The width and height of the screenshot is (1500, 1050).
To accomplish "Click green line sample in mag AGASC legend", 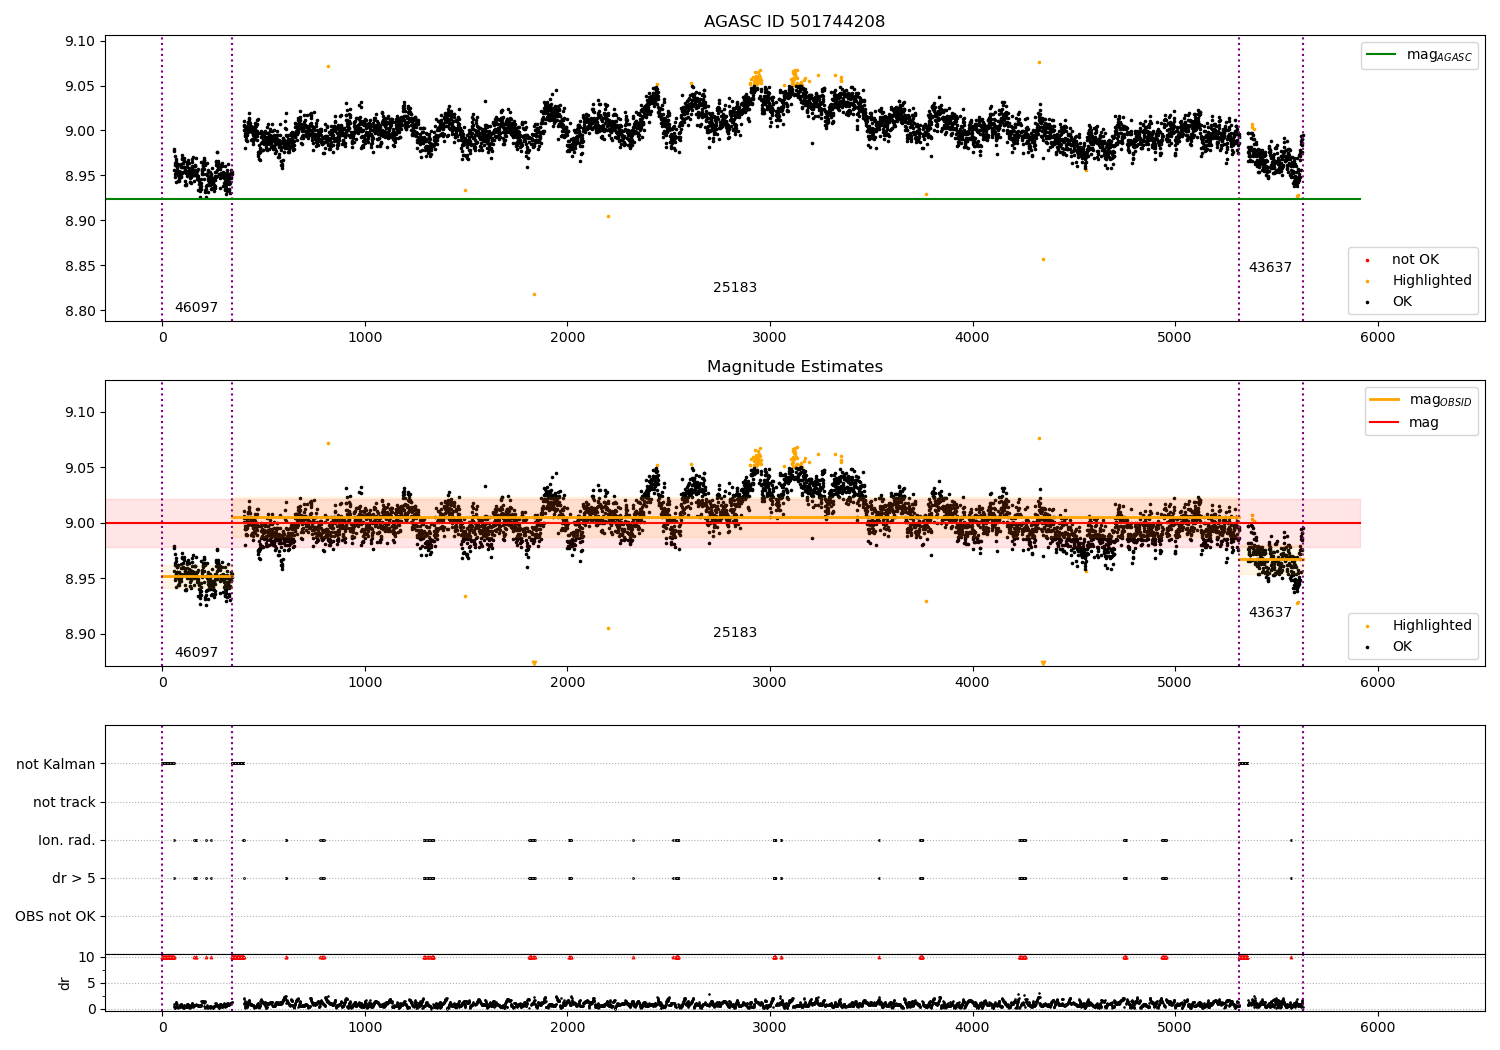I will [1382, 55].
